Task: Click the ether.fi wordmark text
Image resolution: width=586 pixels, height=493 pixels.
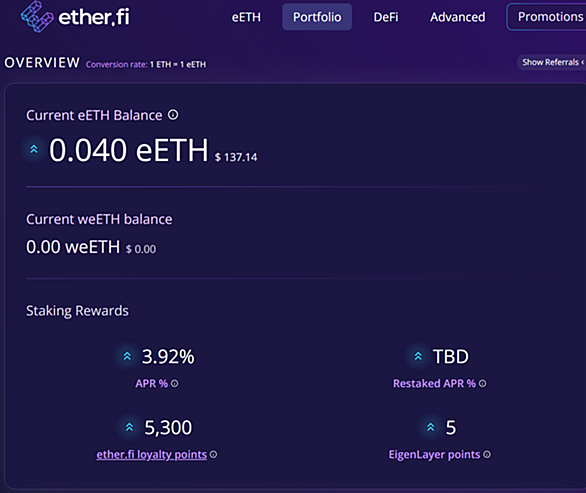Action: [94, 17]
